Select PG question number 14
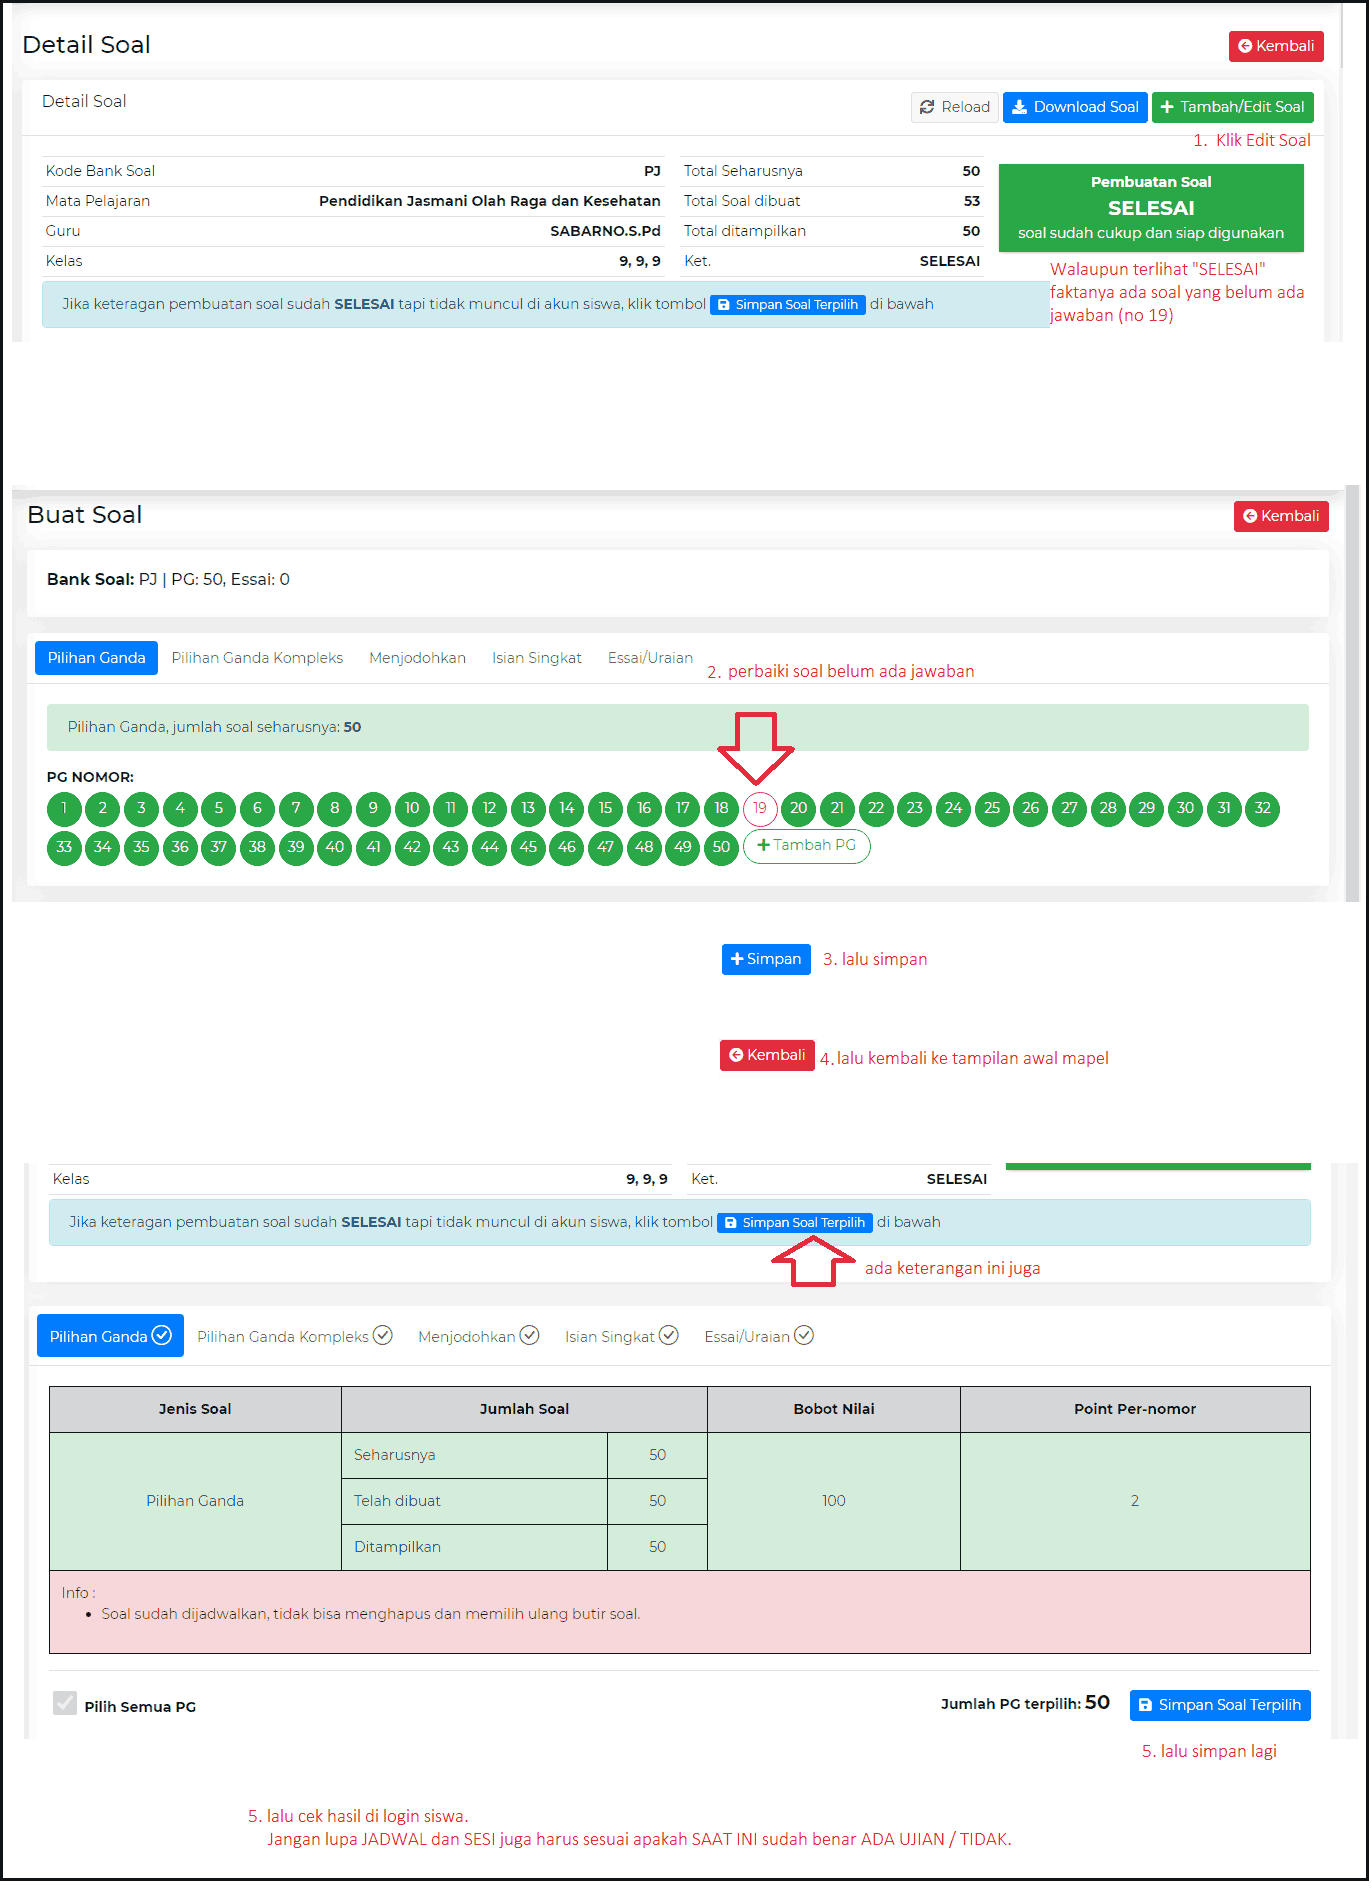This screenshot has height=1890, width=1372. click(x=568, y=810)
